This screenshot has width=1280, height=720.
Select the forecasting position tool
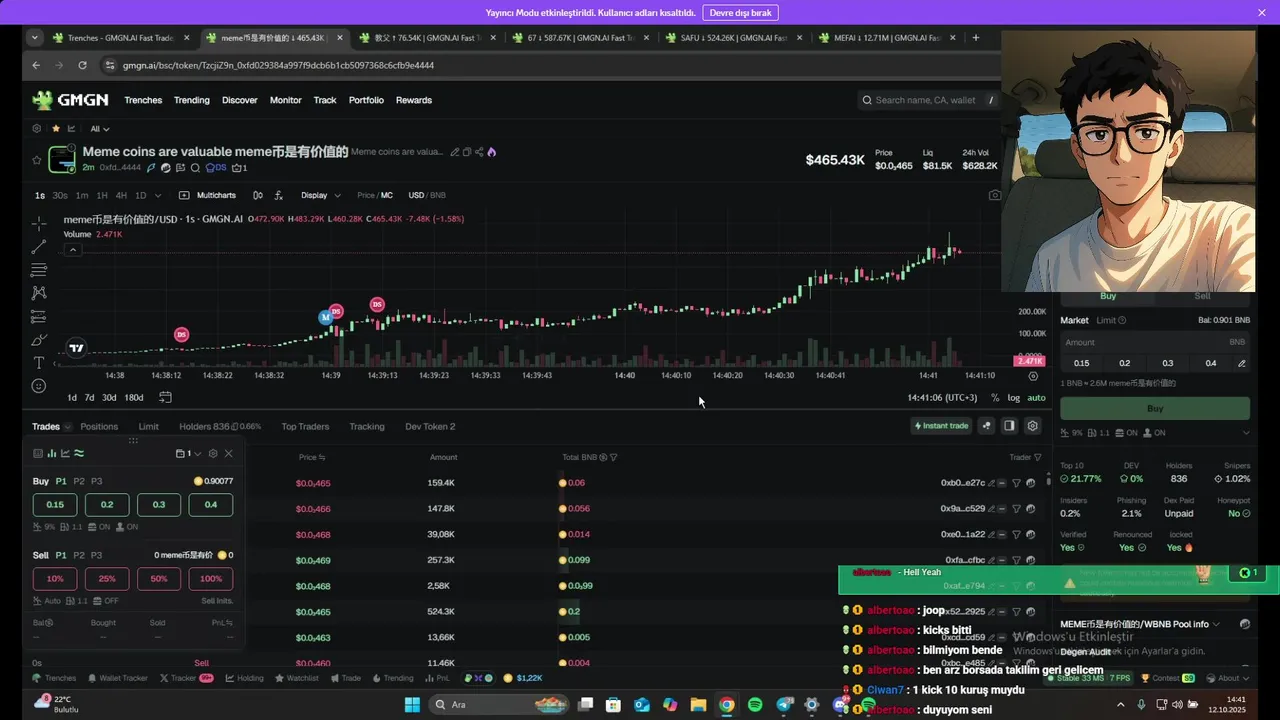click(38, 316)
